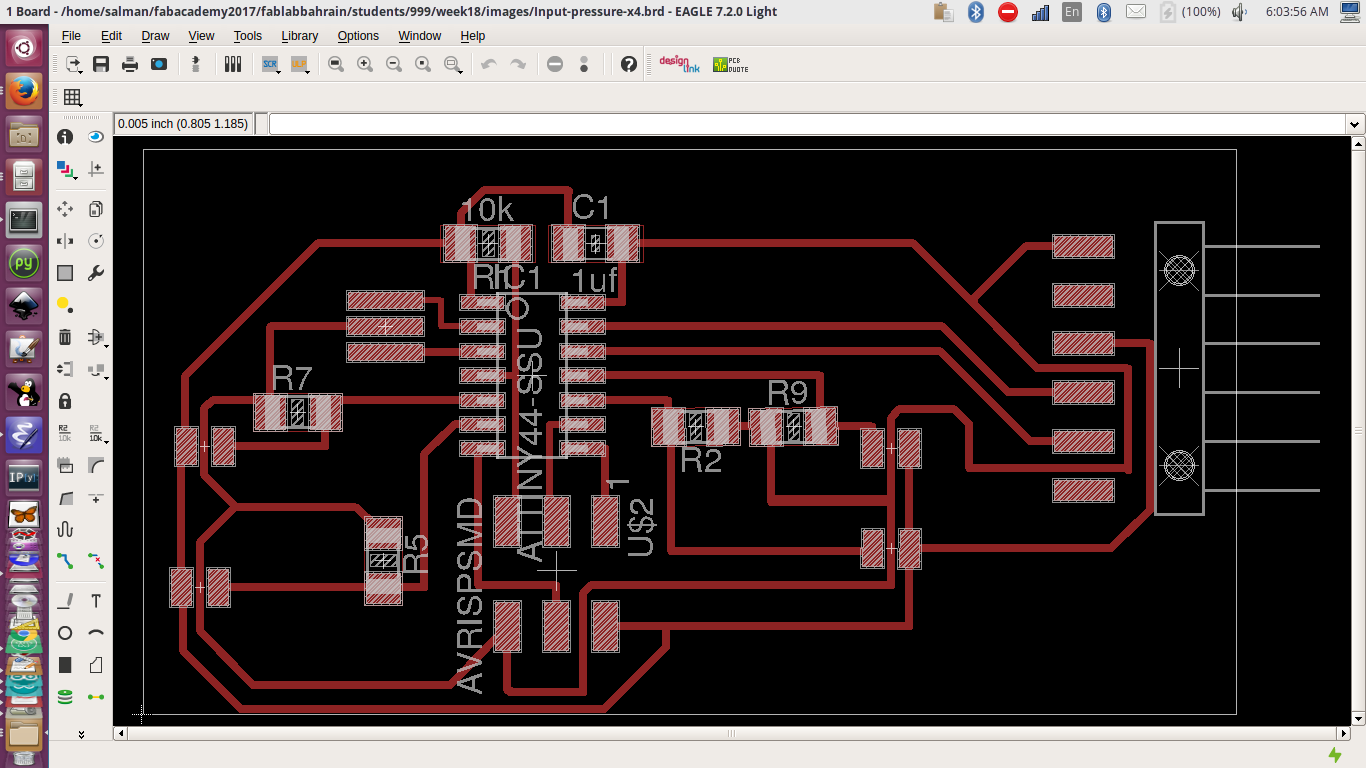Open the script dropdown beside SCR
Screen dimensions: 1366x768
[x=278, y=73]
